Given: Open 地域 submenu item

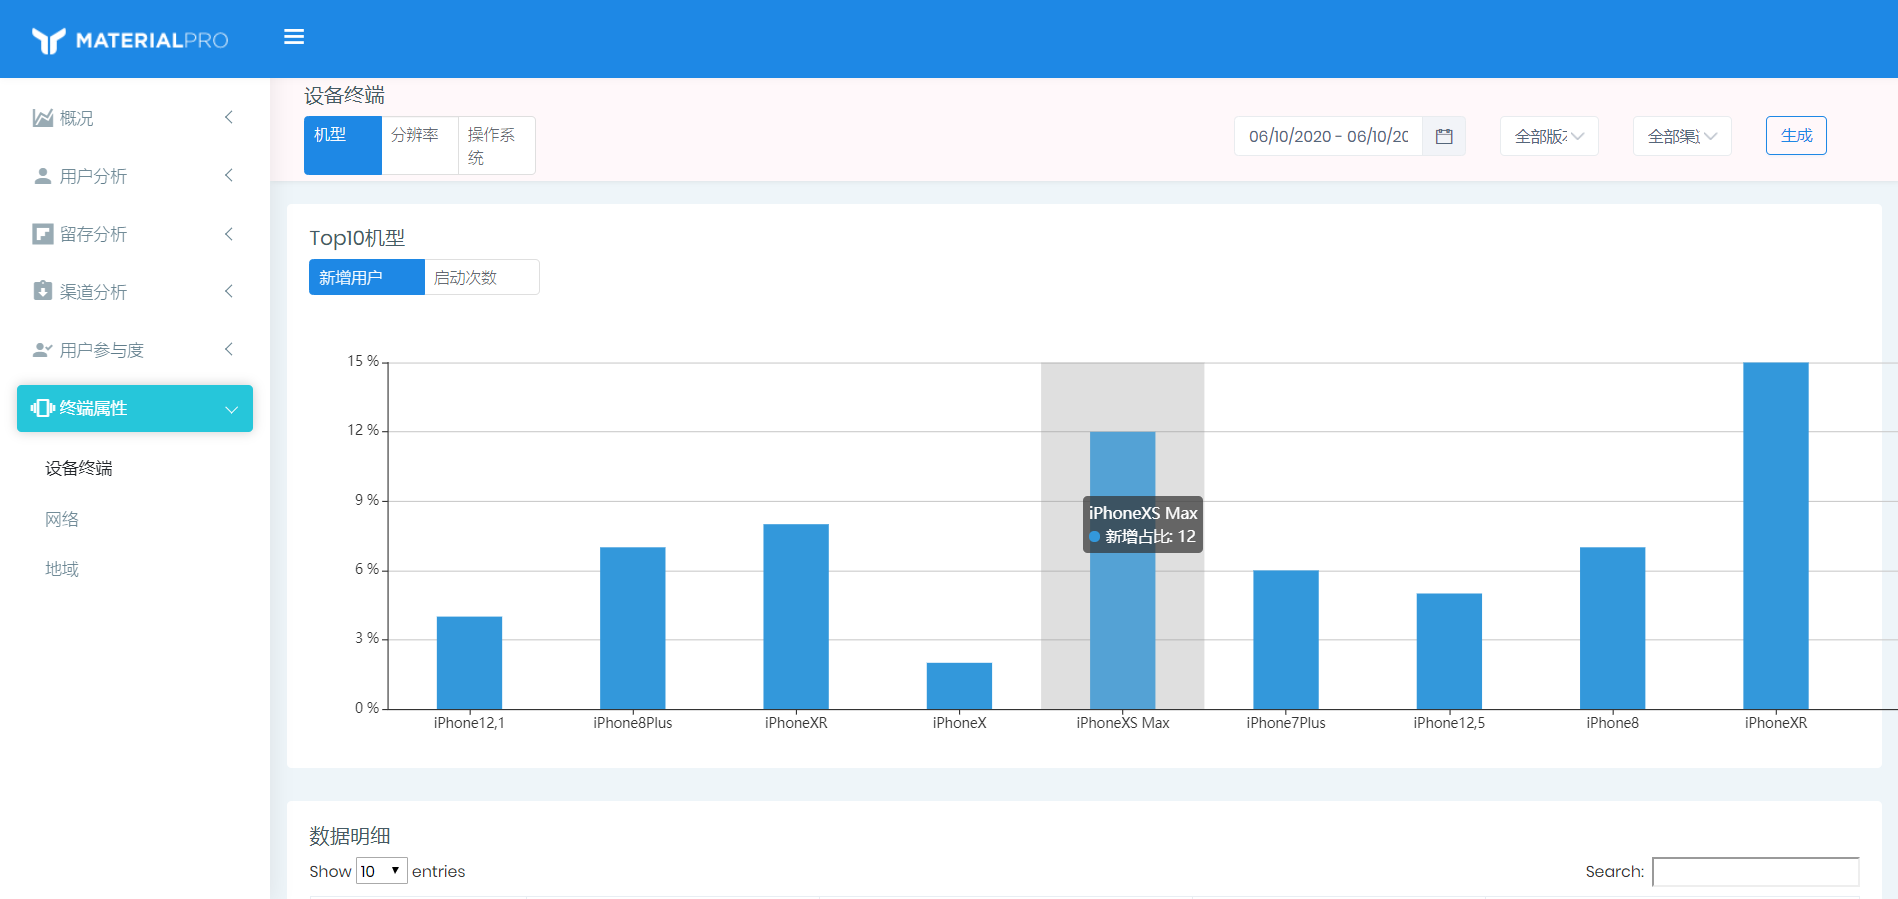Looking at the screenshot, I should click(62, 569).
